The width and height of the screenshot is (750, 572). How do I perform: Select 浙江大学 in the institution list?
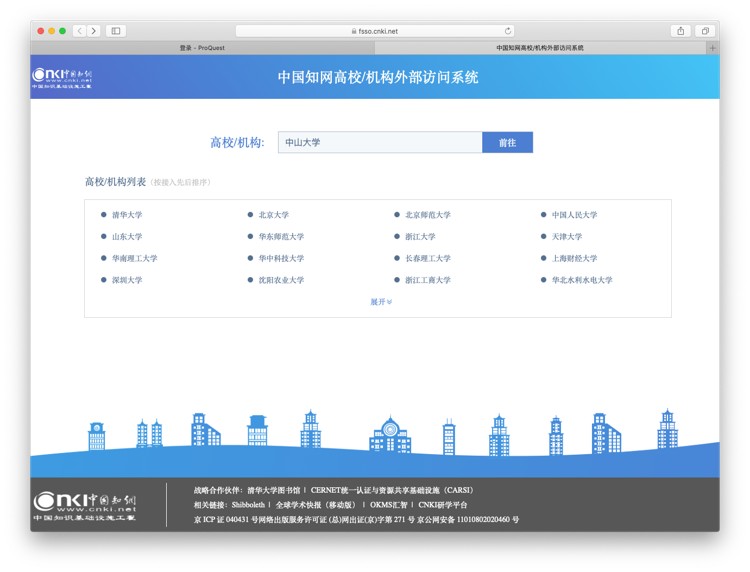point(420,236)
